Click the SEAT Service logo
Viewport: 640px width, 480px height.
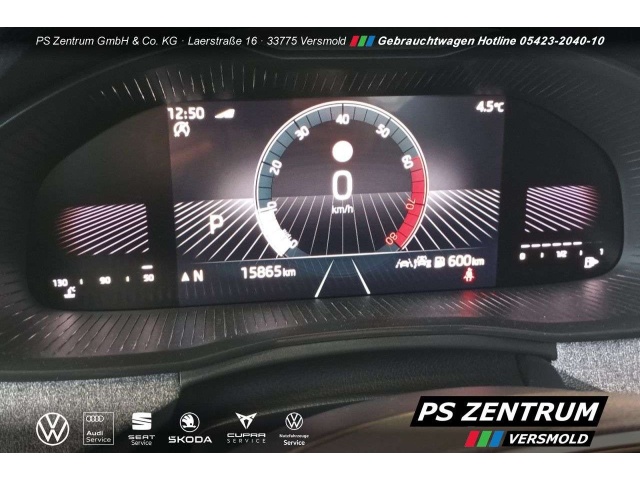click(141, 428)
